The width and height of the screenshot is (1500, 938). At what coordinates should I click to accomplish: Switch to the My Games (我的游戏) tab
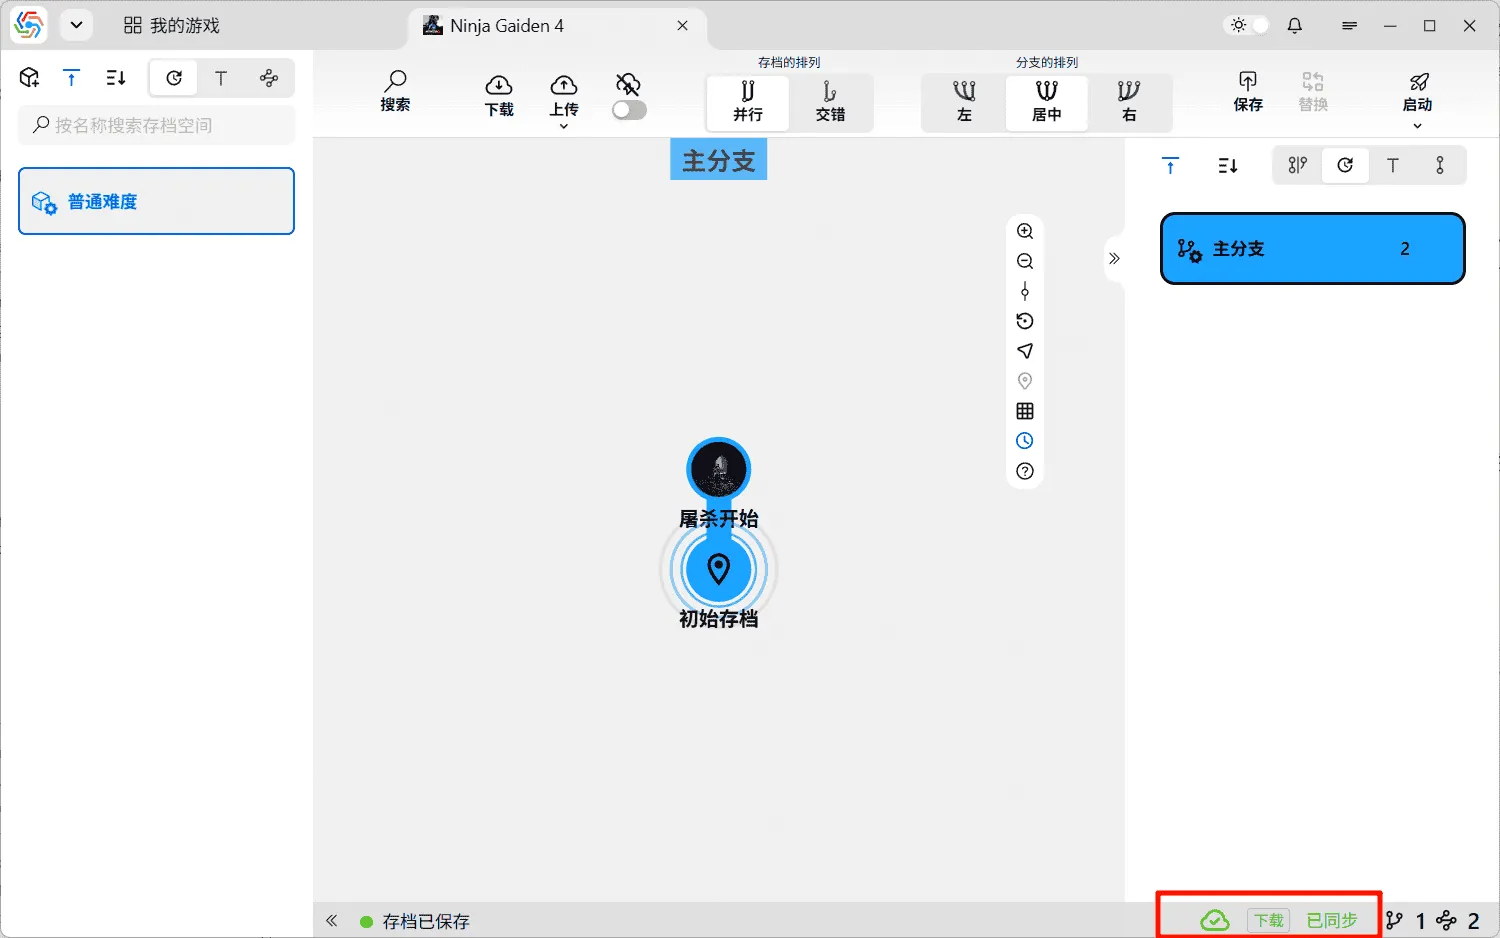click(x=172, y=26)
